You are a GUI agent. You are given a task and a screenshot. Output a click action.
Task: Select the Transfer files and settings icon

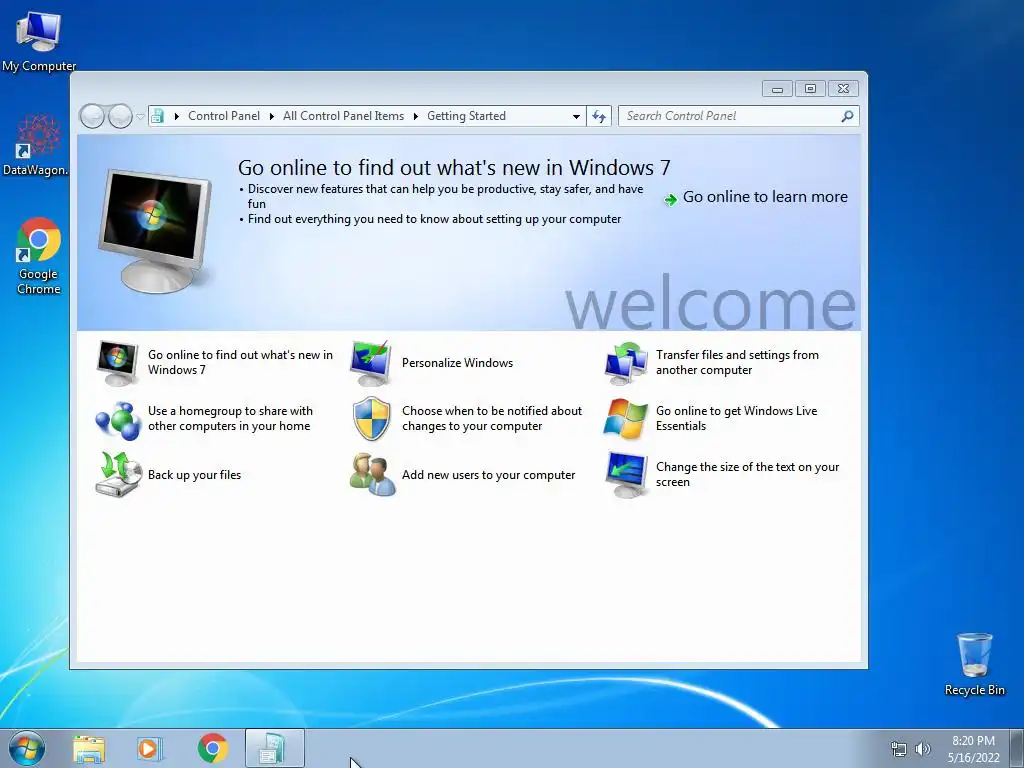(x=626, y=363)
